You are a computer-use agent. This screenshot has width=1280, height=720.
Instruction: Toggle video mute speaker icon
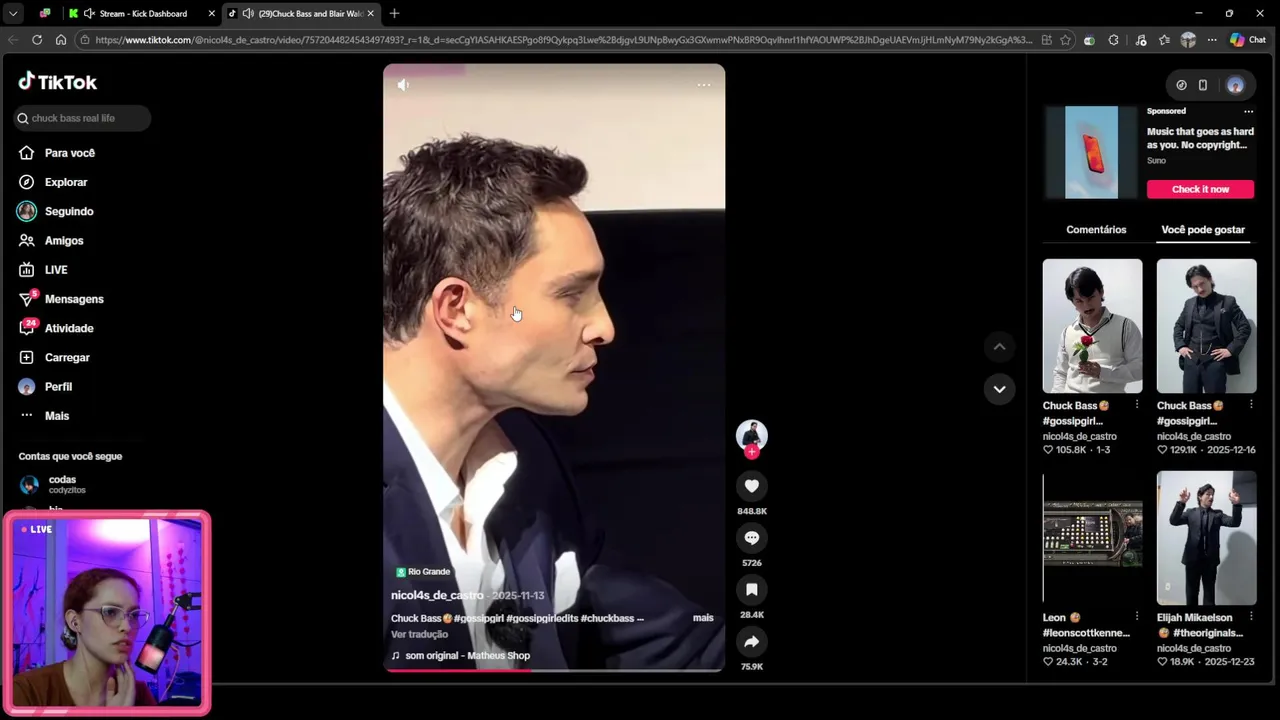[403, 85]
